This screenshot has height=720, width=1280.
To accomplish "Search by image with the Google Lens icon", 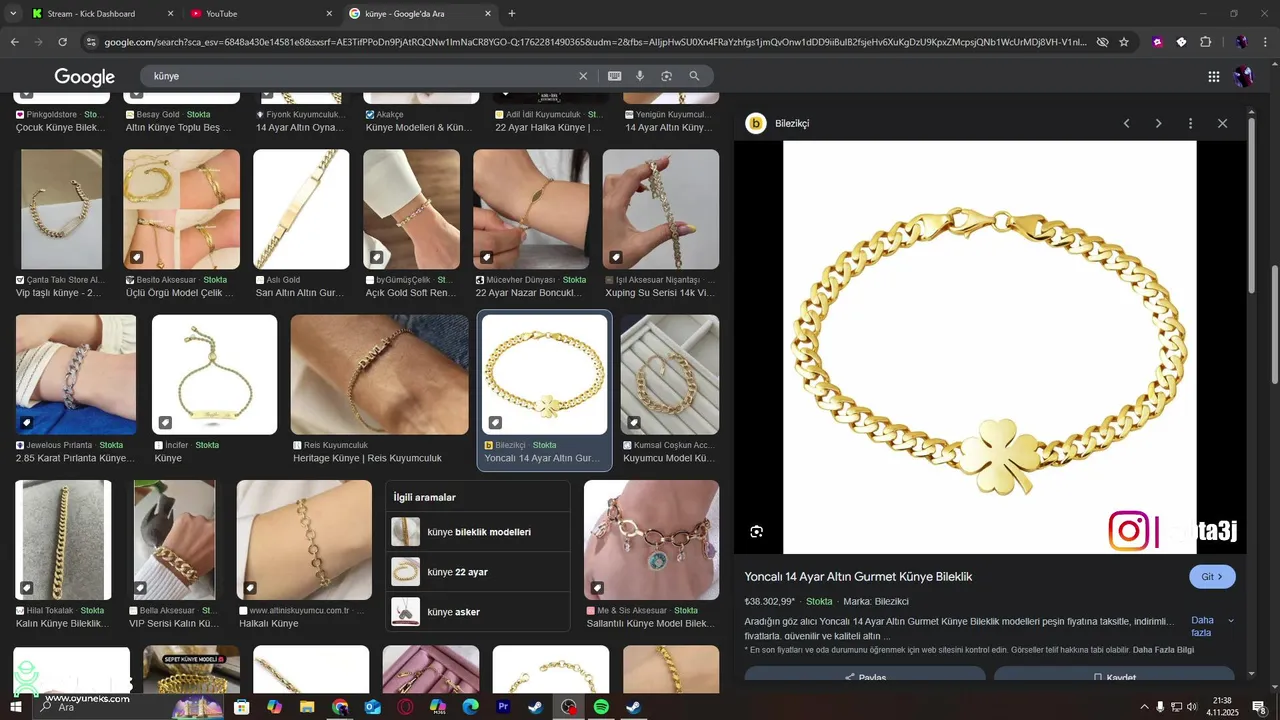I will tap(667, 76).
